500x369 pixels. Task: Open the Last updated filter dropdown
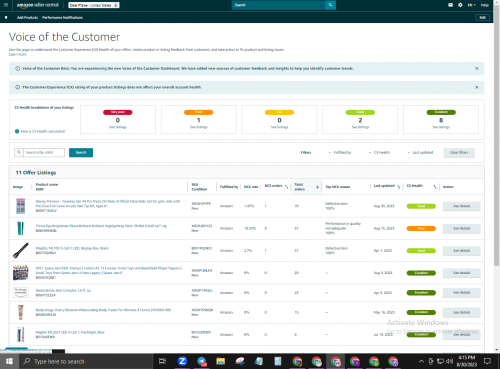click(420, 152)
